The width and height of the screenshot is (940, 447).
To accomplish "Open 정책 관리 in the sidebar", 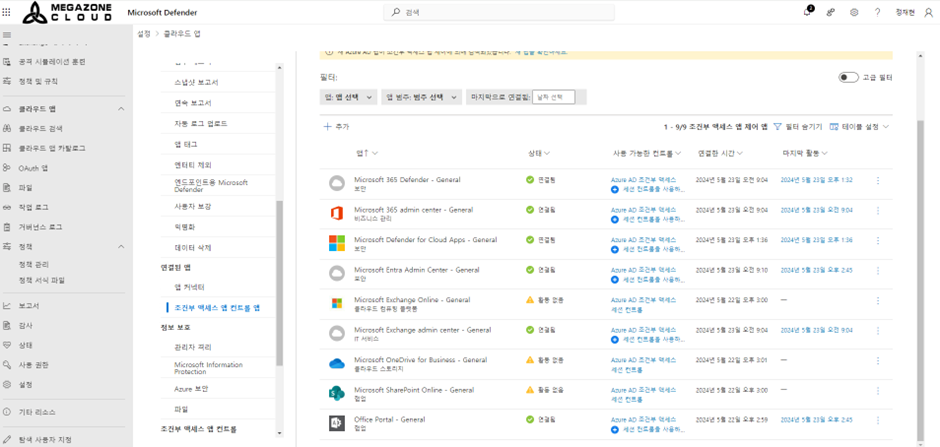I will pyautogui.click(x=34, y=264).
